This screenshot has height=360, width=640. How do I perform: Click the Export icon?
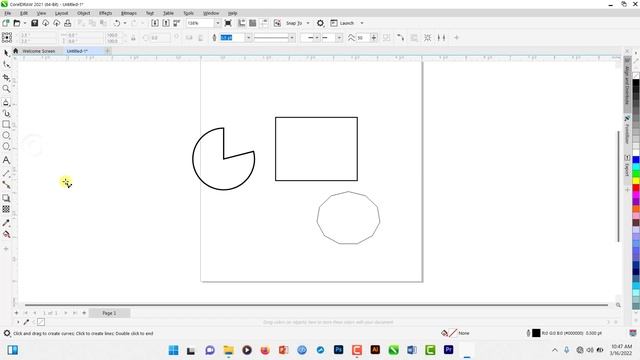tap(166, 23)
